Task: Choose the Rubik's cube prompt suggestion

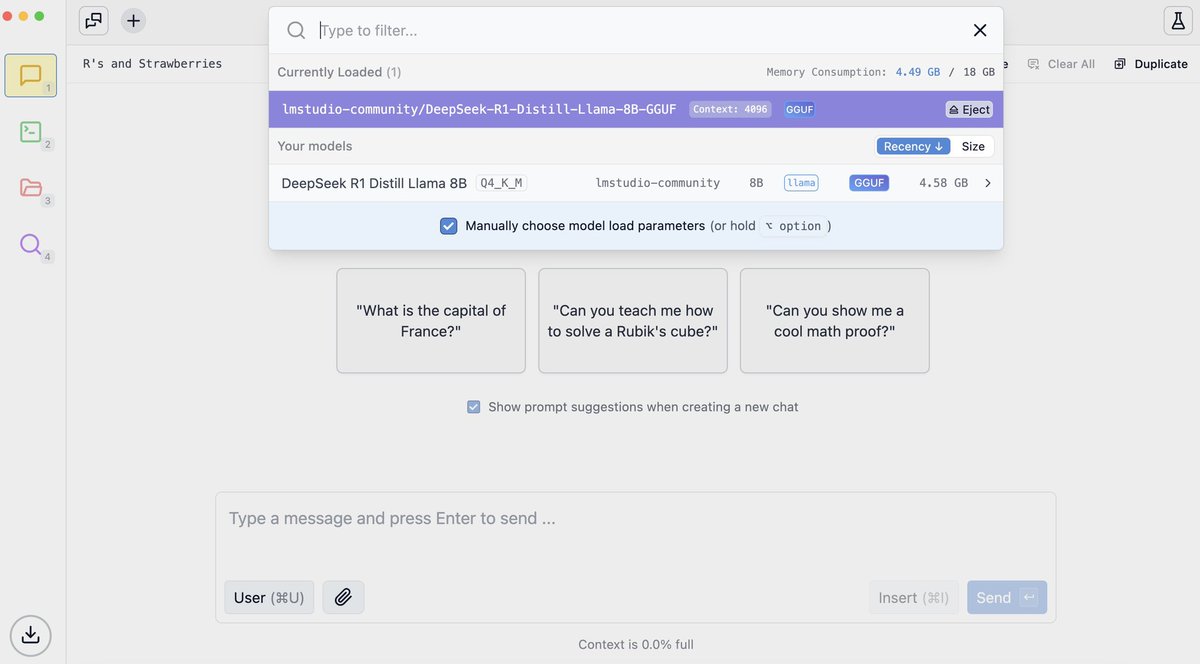Action: click(x=633, y=321)
